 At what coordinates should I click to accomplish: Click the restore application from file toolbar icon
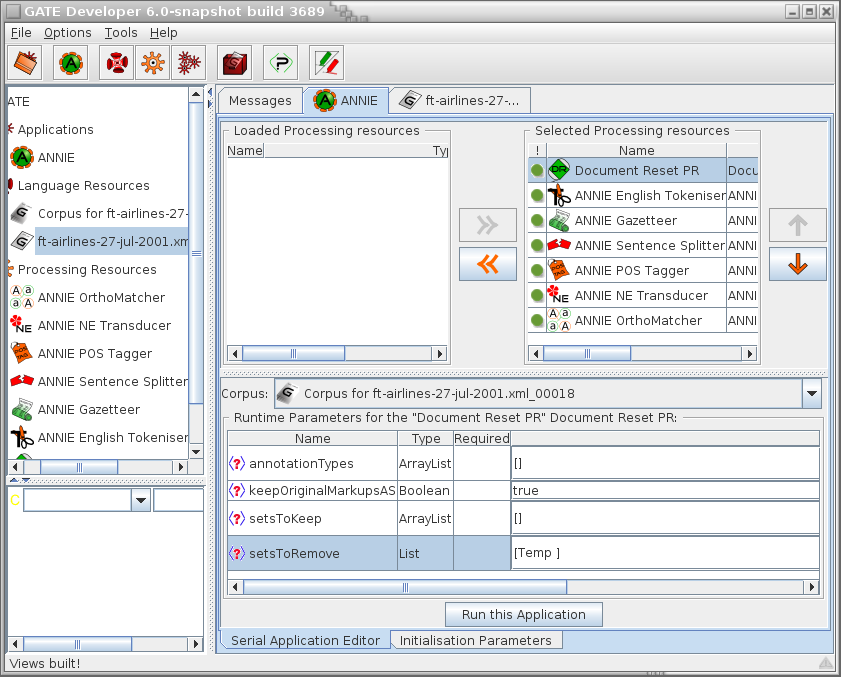pyautogui.click(x=25, y=63)
